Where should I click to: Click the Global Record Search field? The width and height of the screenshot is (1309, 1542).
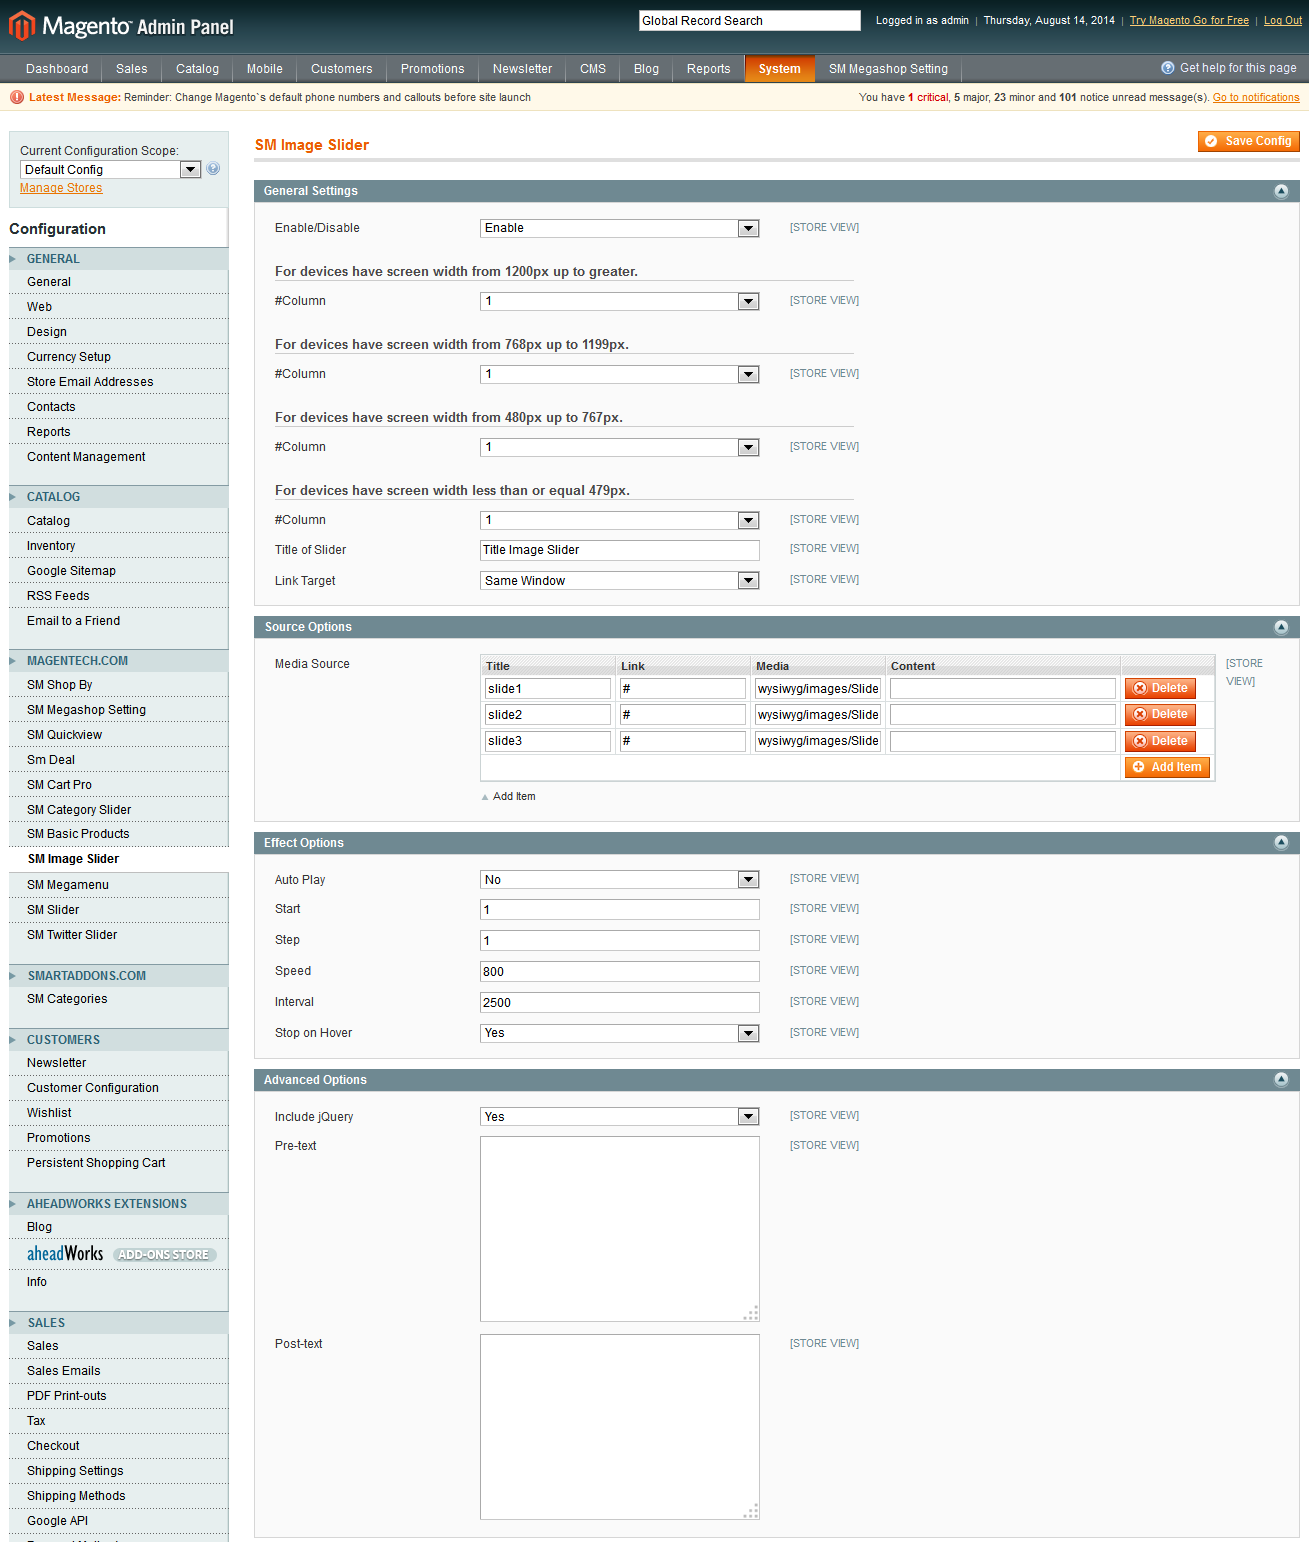click(750, 20)
